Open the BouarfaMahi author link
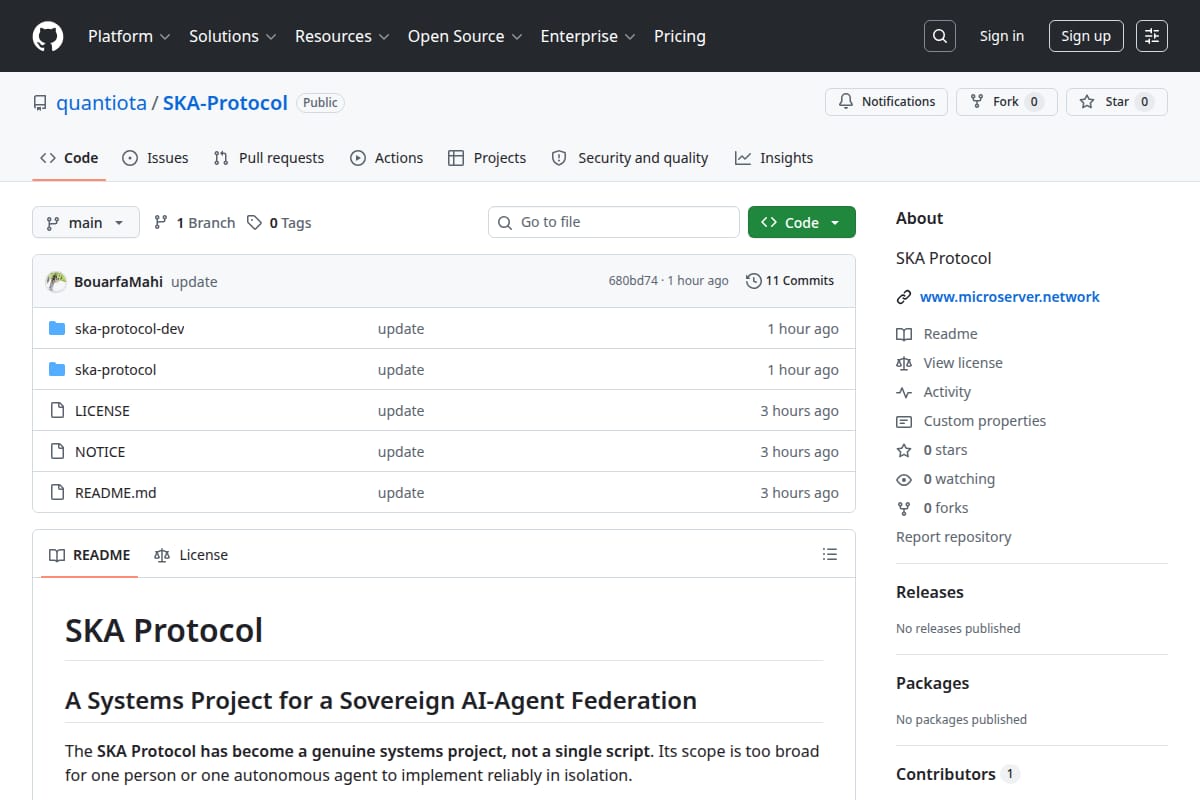 [x=118, y=282]
